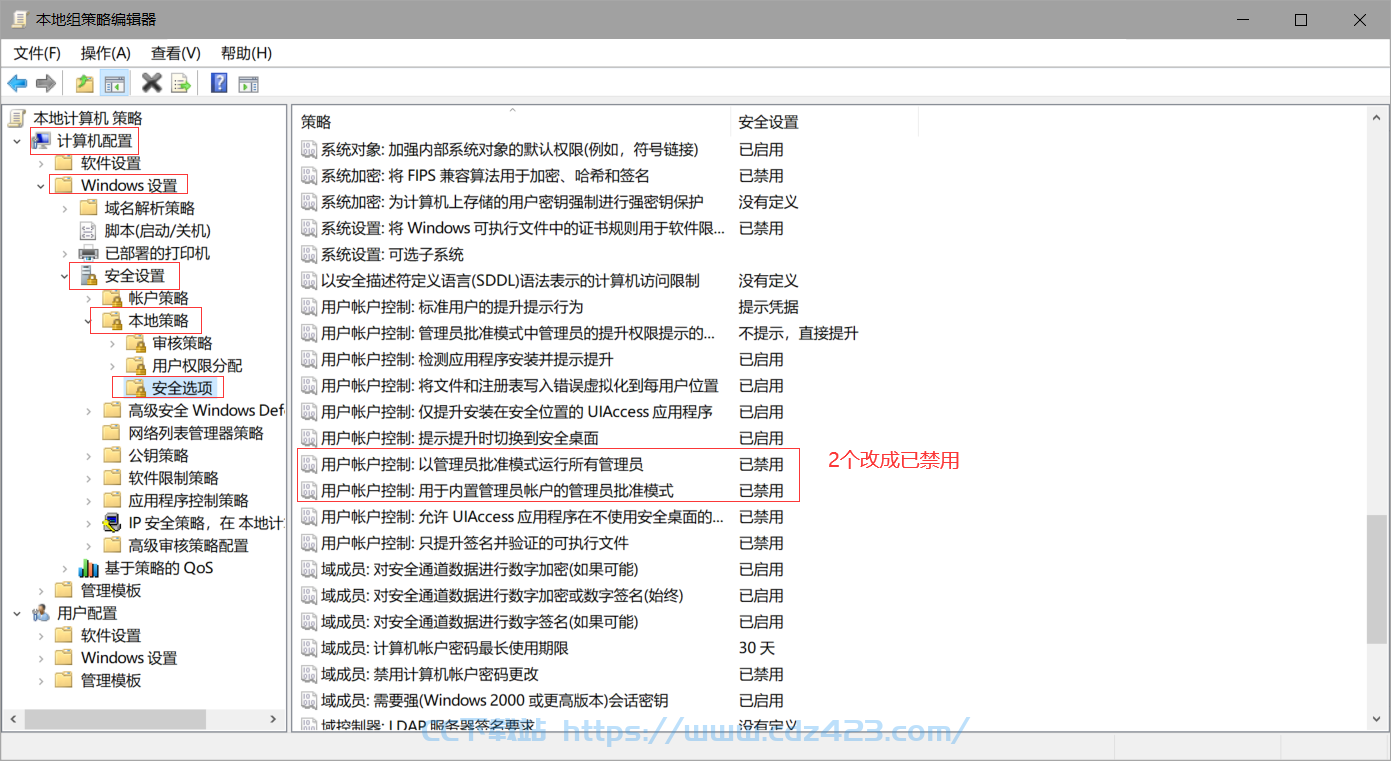
Task: Click the 网络列表管理器策略 folder icon
Action: click(x=112, y=433)
